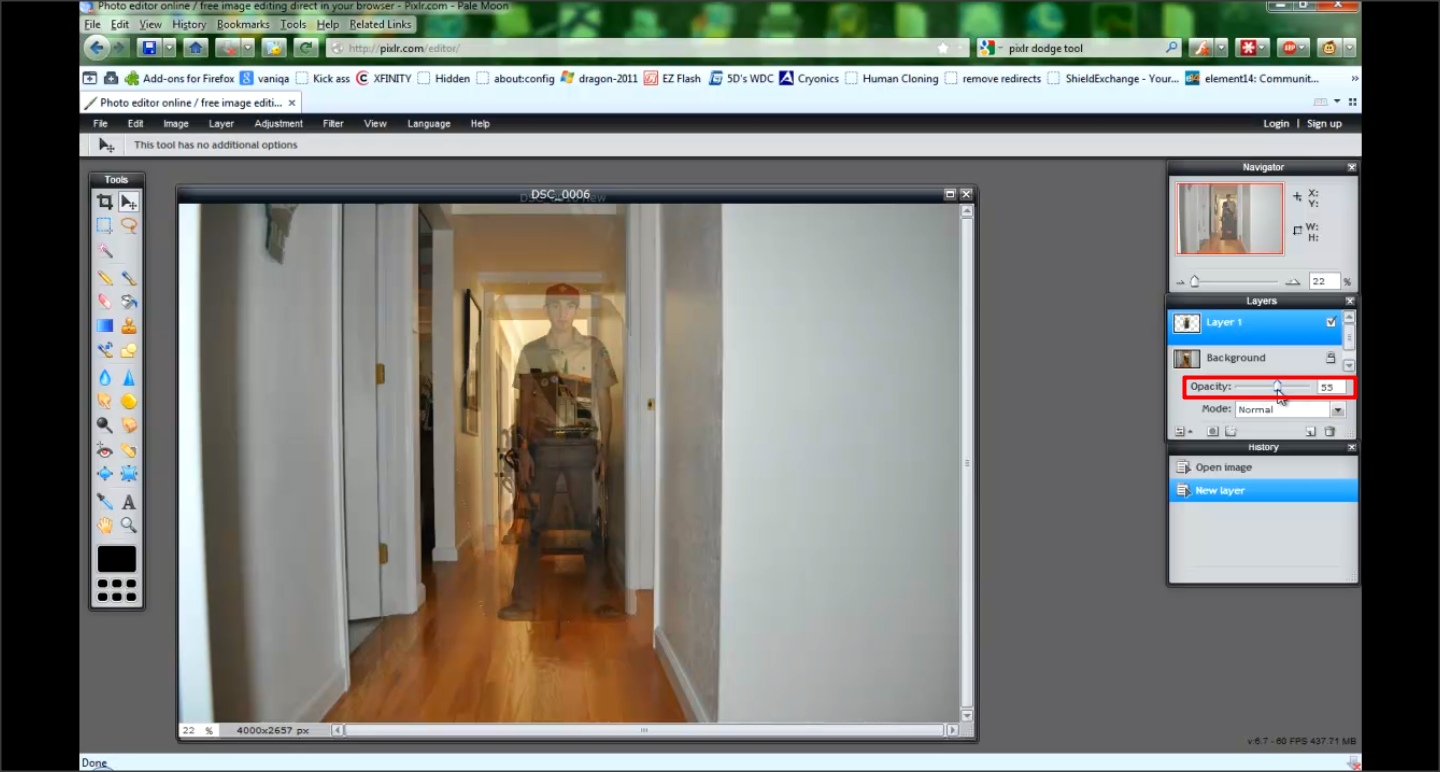Select the rectangular Marquee tool
The width and height of the screenshot is (1440, 772).
[x=105, y=226]
